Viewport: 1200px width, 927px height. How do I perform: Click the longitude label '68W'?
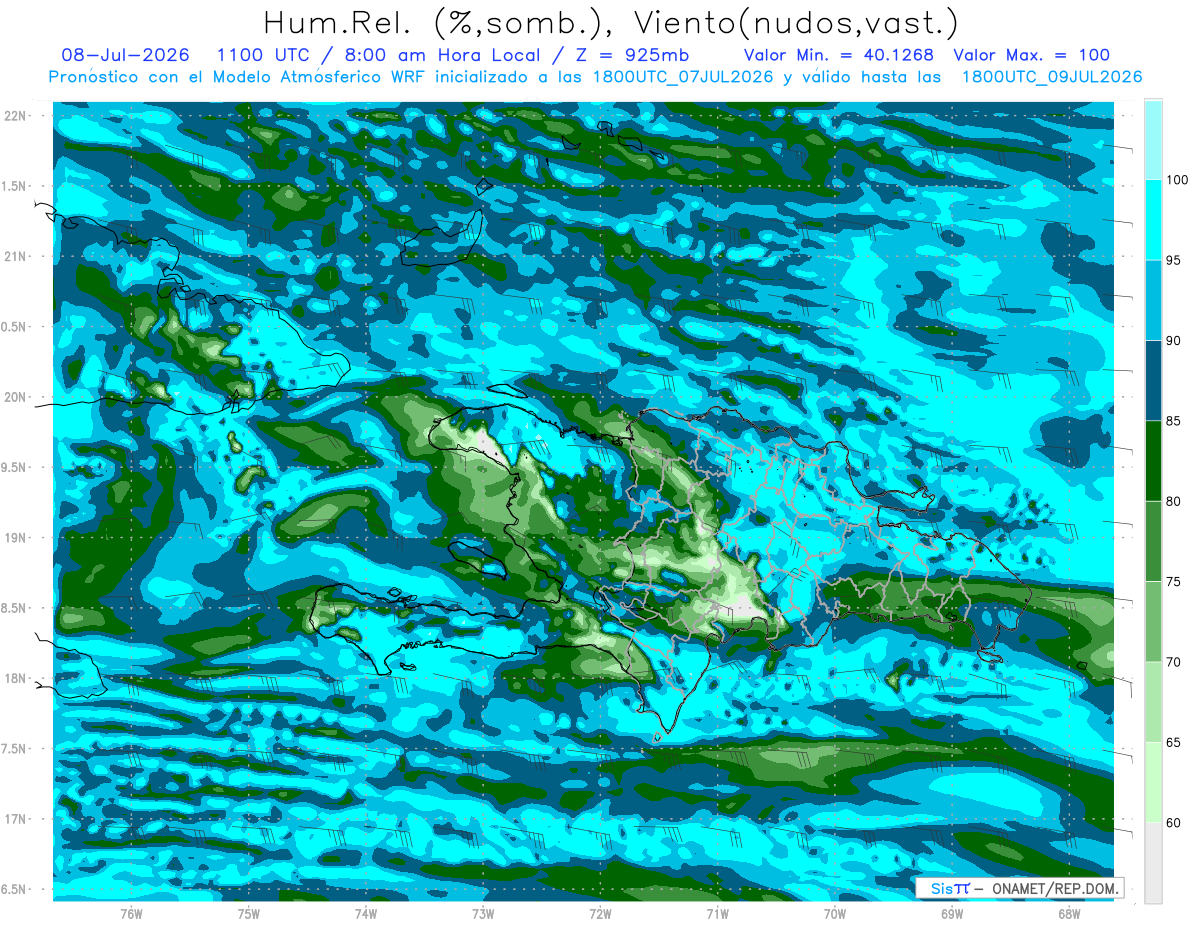pos(1069,913)
